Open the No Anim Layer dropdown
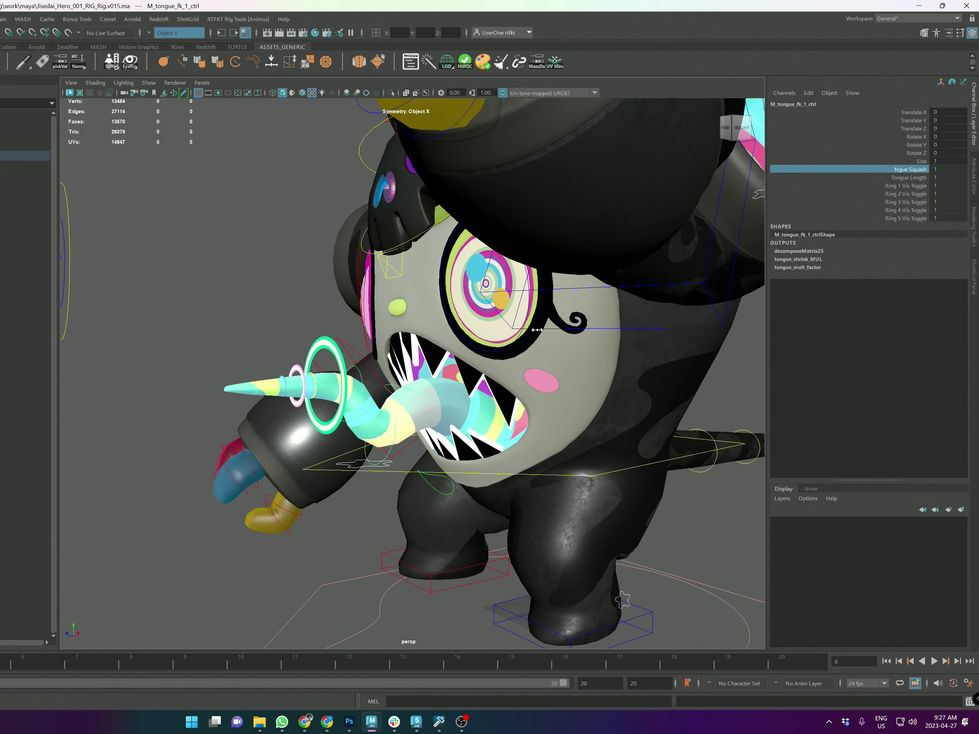Screen dimensions: 979x734 click(x=804, y=683)
